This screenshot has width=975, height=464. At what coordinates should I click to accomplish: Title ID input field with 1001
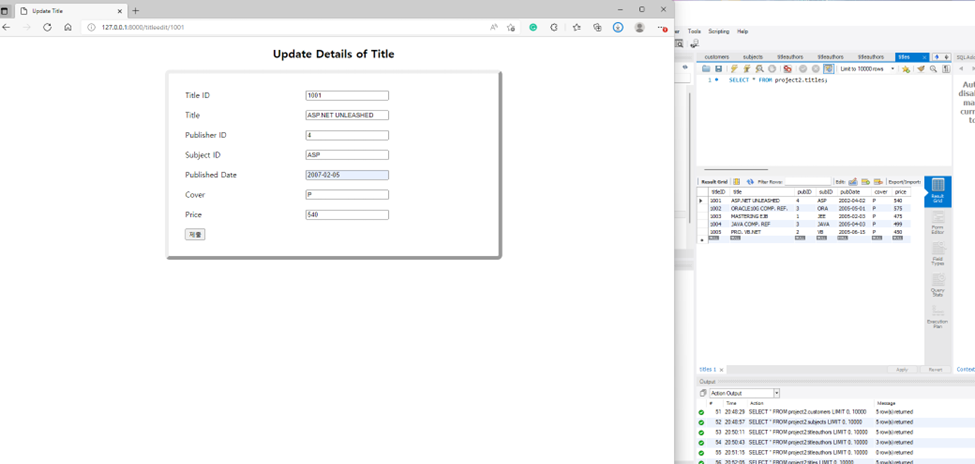[347, 95]
